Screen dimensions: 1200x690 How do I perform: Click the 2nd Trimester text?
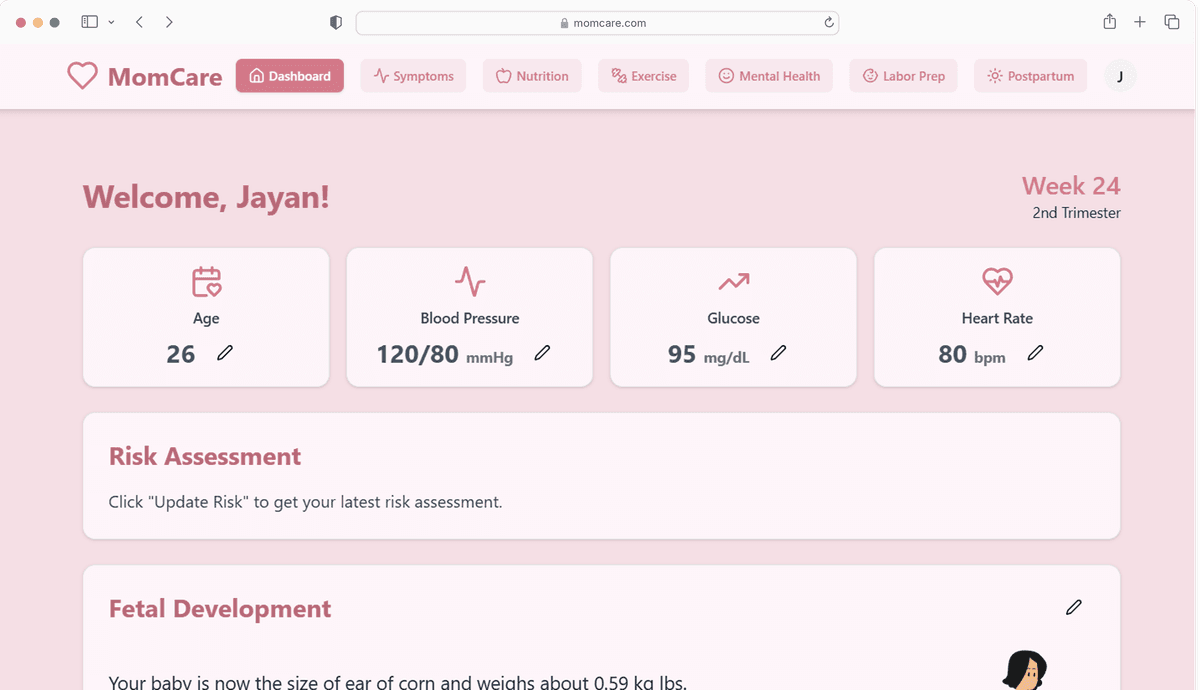pyautogui.click(x=1076, y=213)
